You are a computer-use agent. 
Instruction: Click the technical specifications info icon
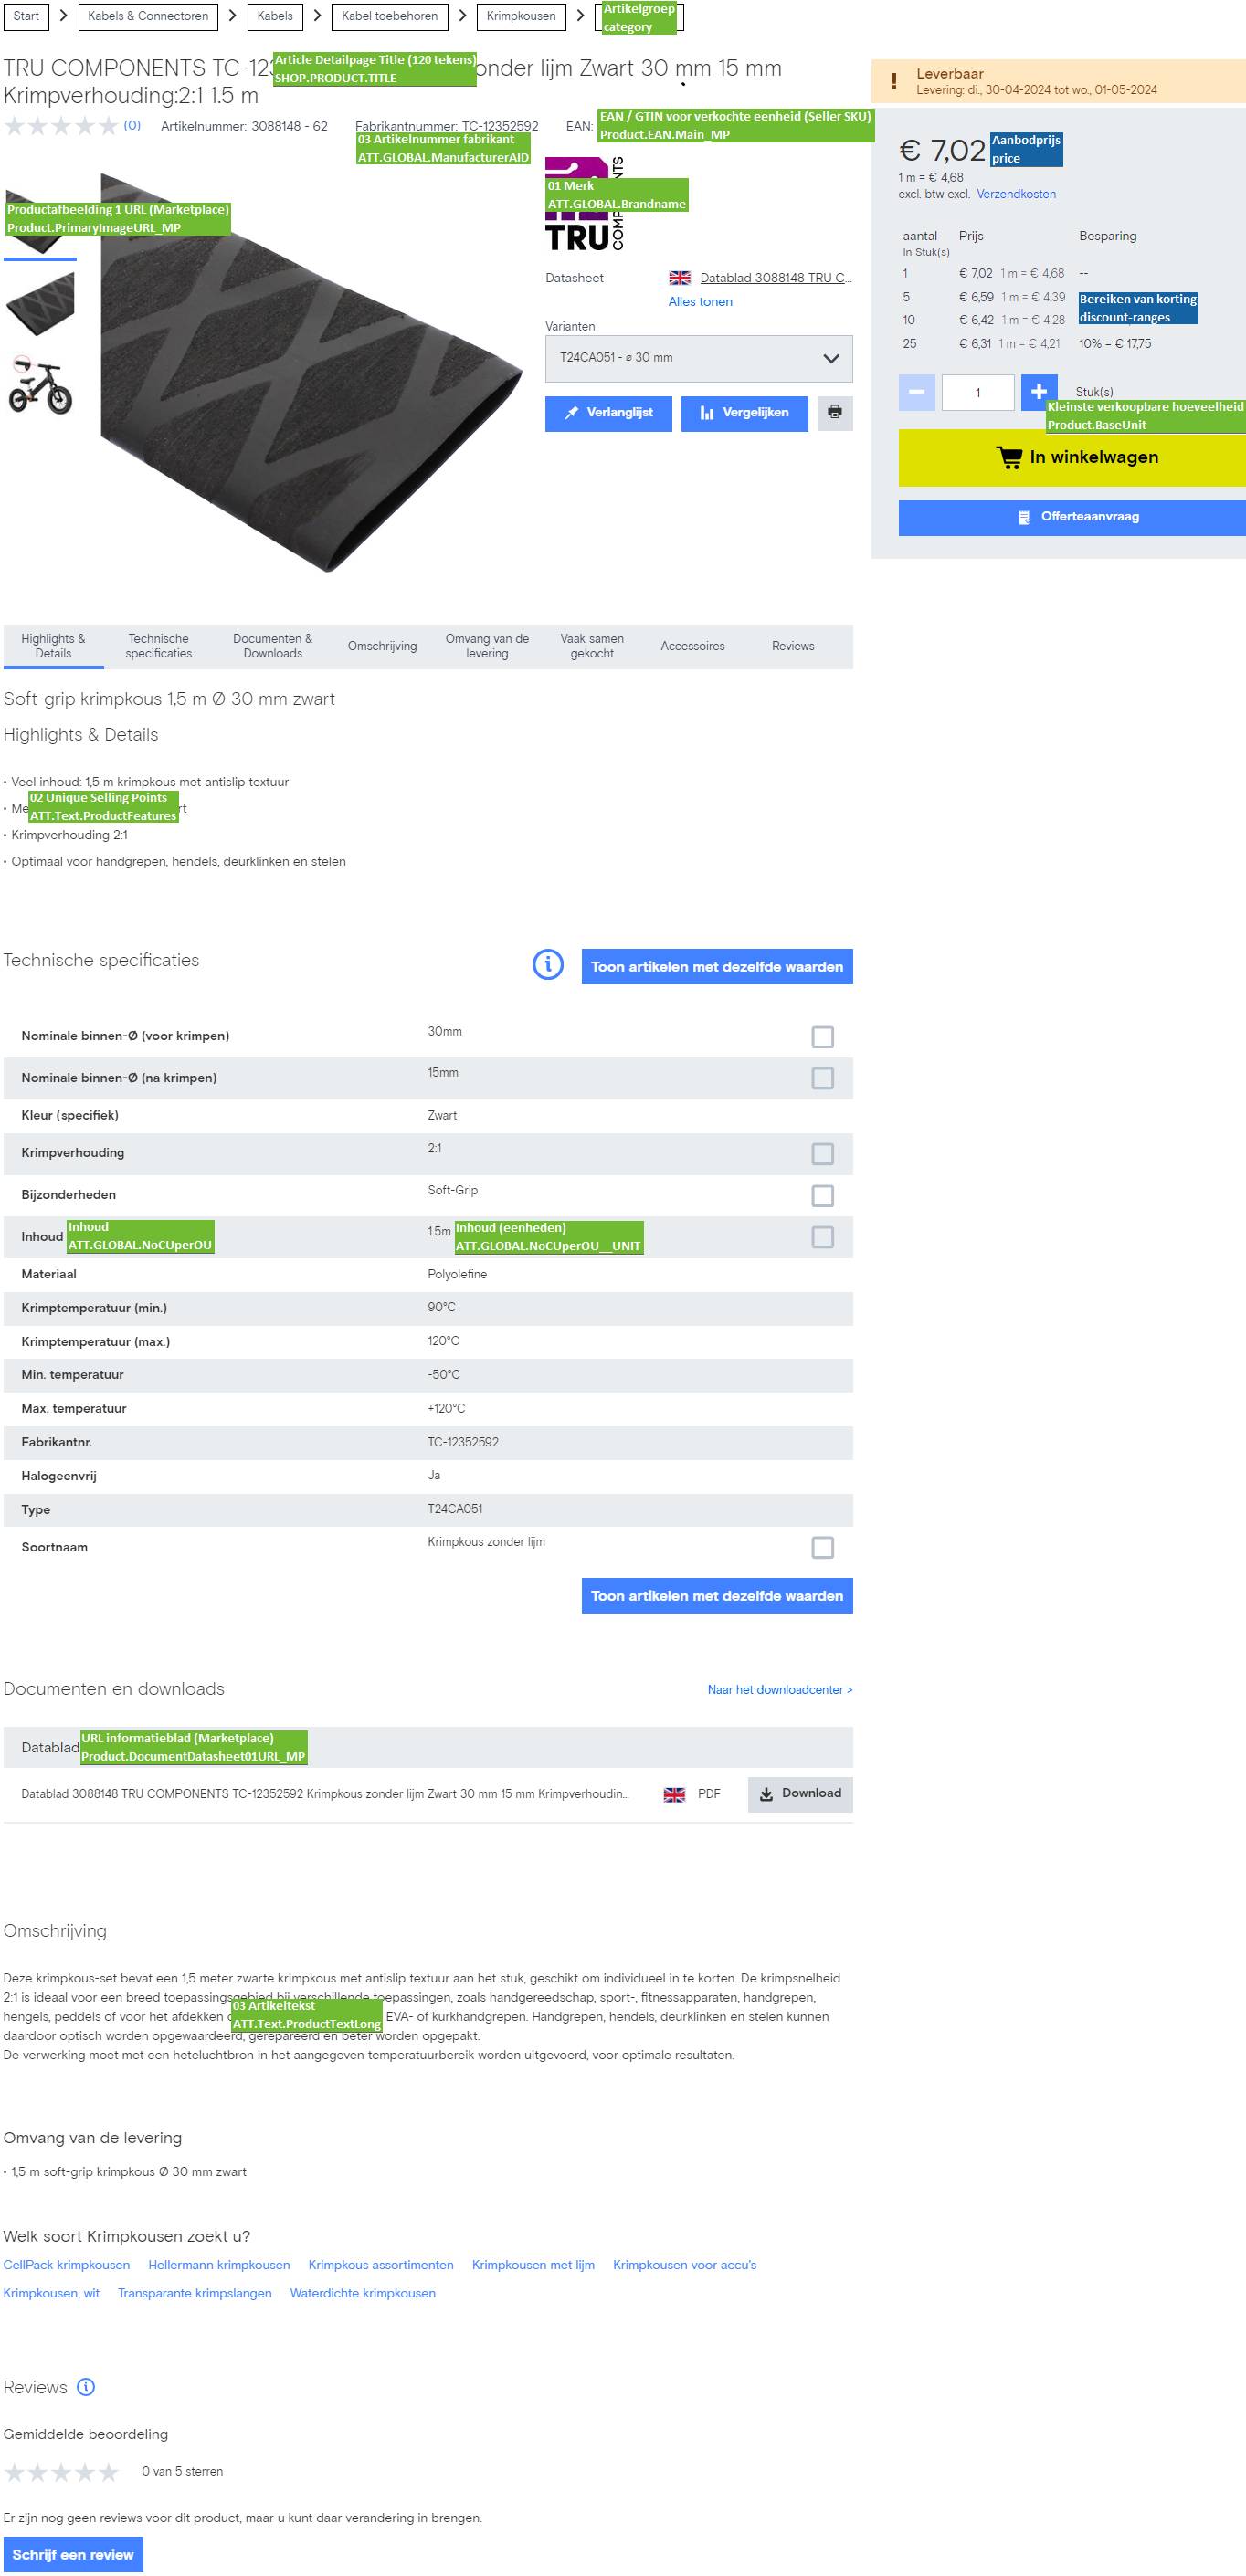tap(548, 965)
